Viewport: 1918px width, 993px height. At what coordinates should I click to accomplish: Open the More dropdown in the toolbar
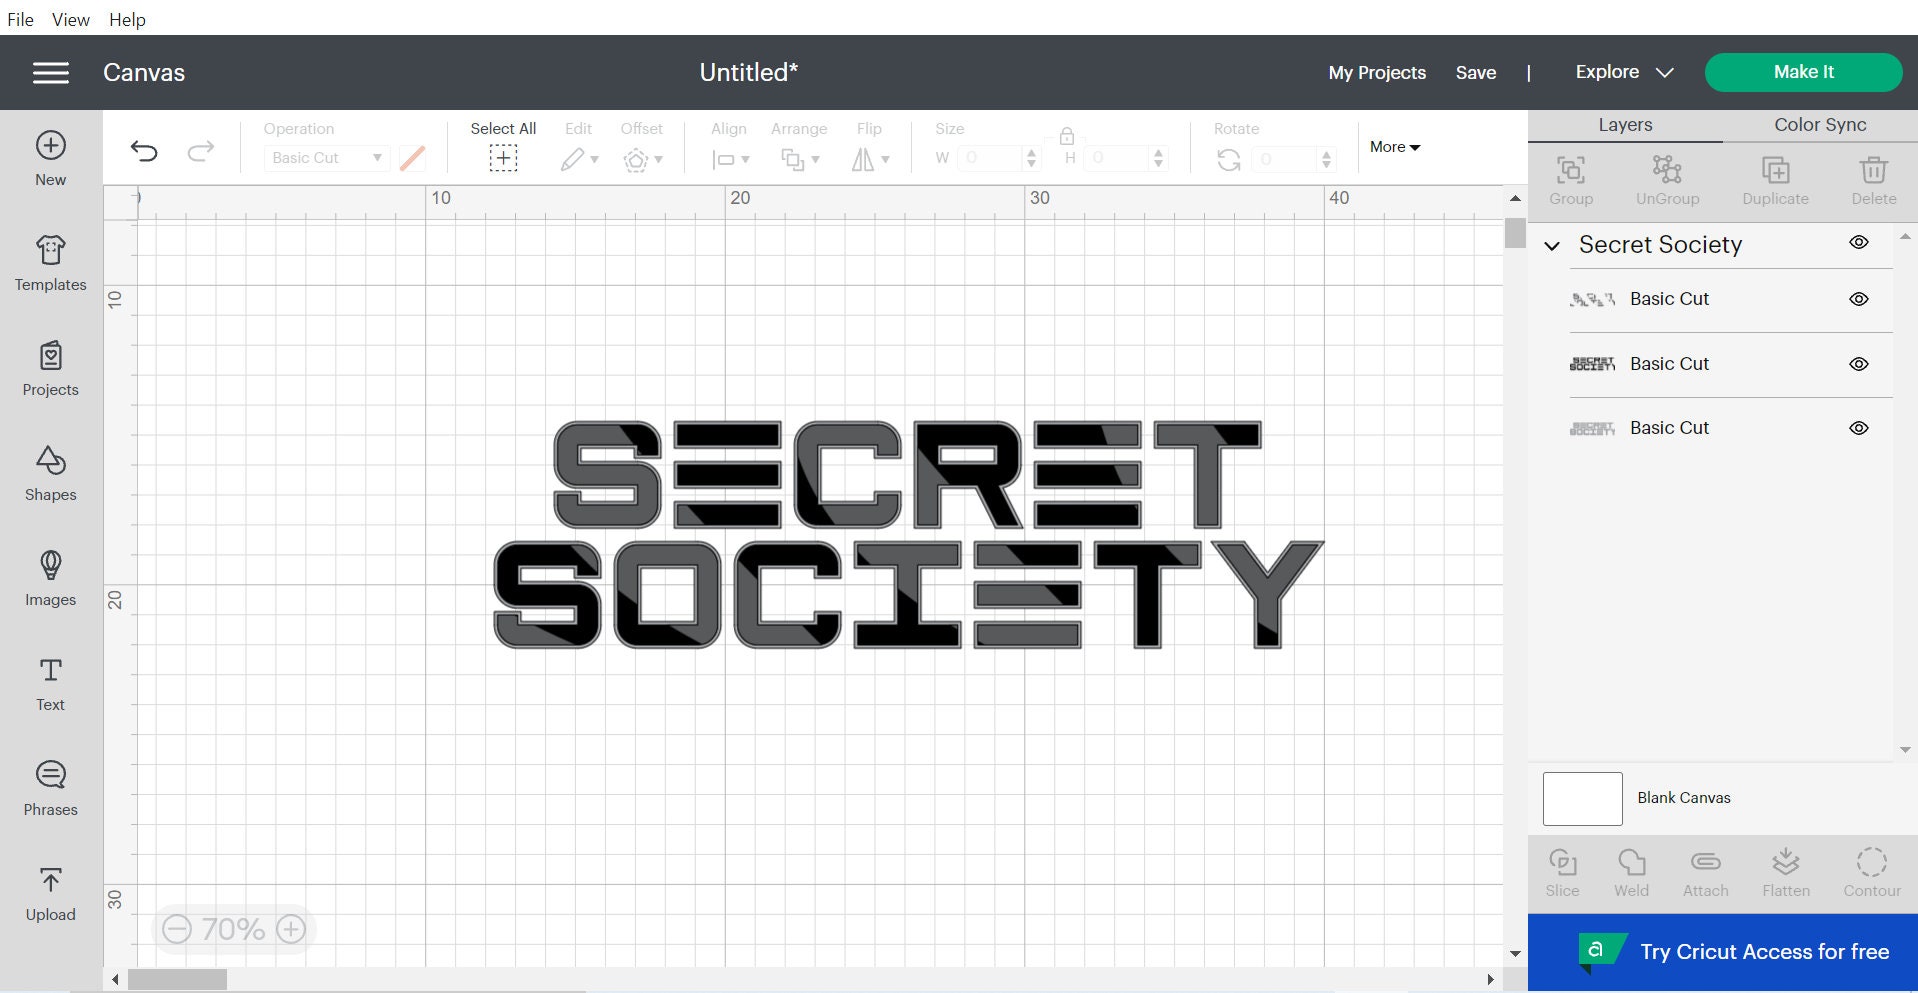(1393, 147)
